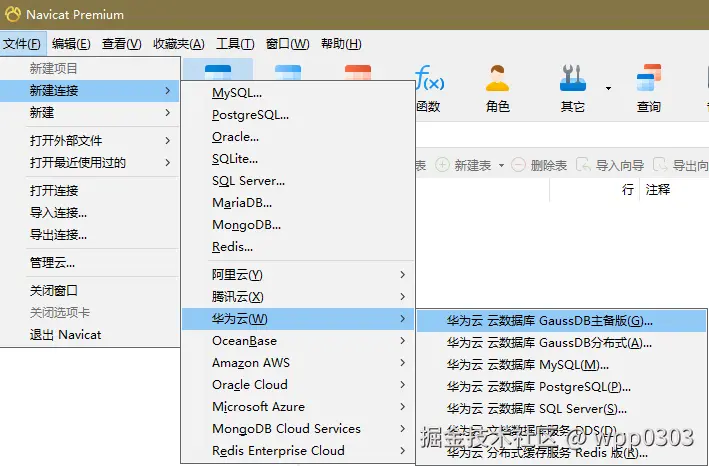Expand the 腾讯云(X) submenu arrow
709x466 pixels.
[x=402, y=297]
